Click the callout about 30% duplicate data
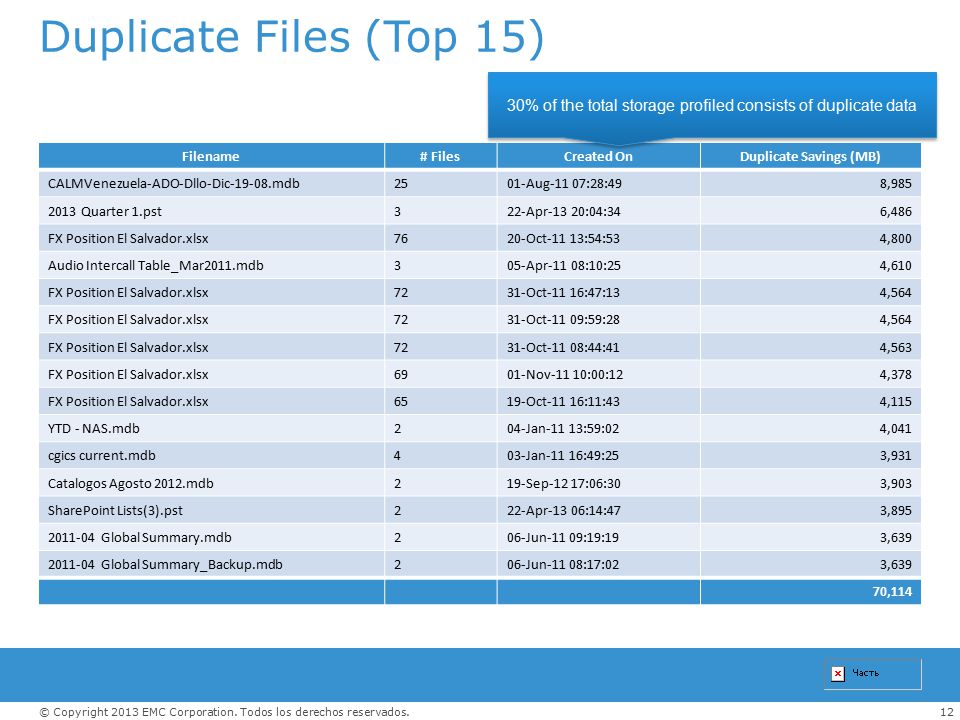Image resolution: width=960 pixels, height=720 pixels. [711, 105]
